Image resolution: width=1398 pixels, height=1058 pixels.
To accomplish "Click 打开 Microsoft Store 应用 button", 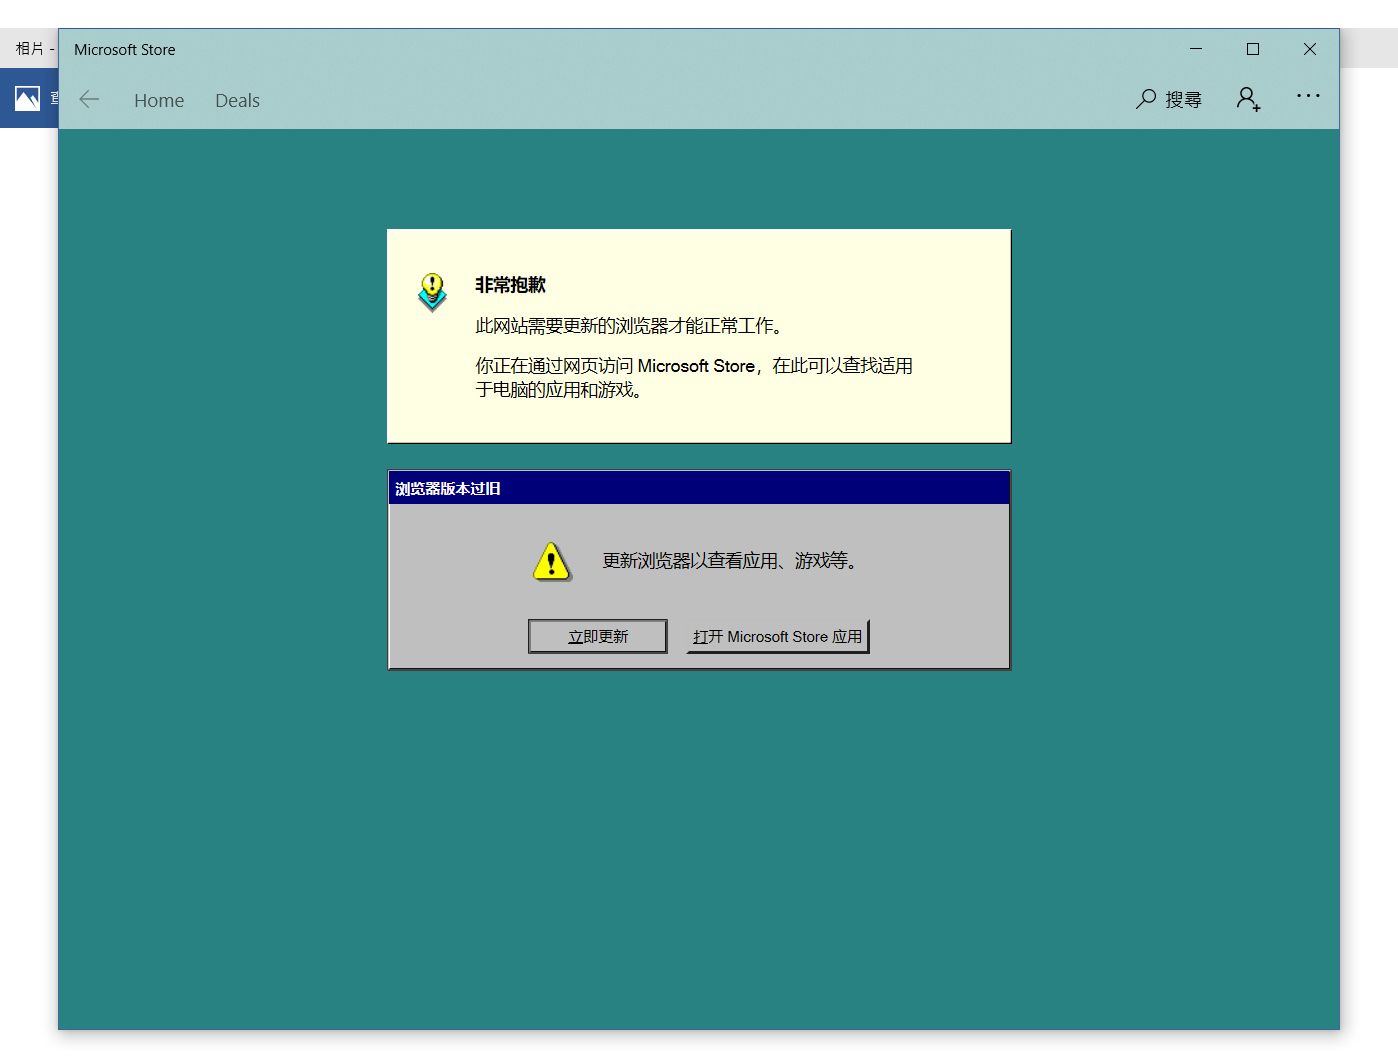I will (778, 636).
